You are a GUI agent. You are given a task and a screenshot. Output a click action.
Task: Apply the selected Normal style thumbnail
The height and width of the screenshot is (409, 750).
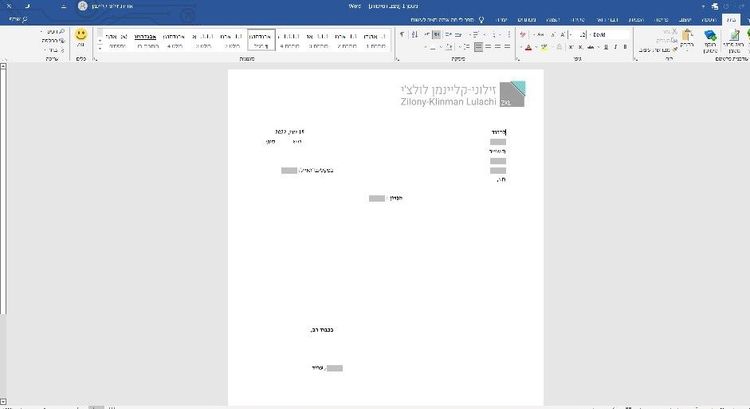261,40
